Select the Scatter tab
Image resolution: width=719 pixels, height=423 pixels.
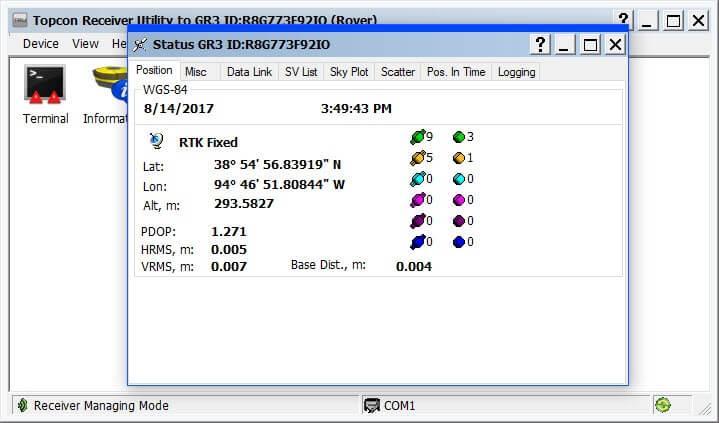click(397, 71)
